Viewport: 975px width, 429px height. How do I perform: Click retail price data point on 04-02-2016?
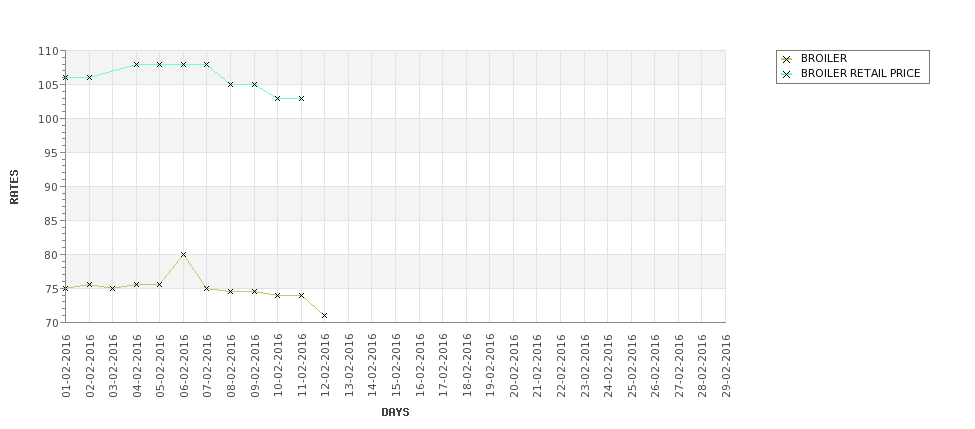pyautogui.click(x=136, y=64)
